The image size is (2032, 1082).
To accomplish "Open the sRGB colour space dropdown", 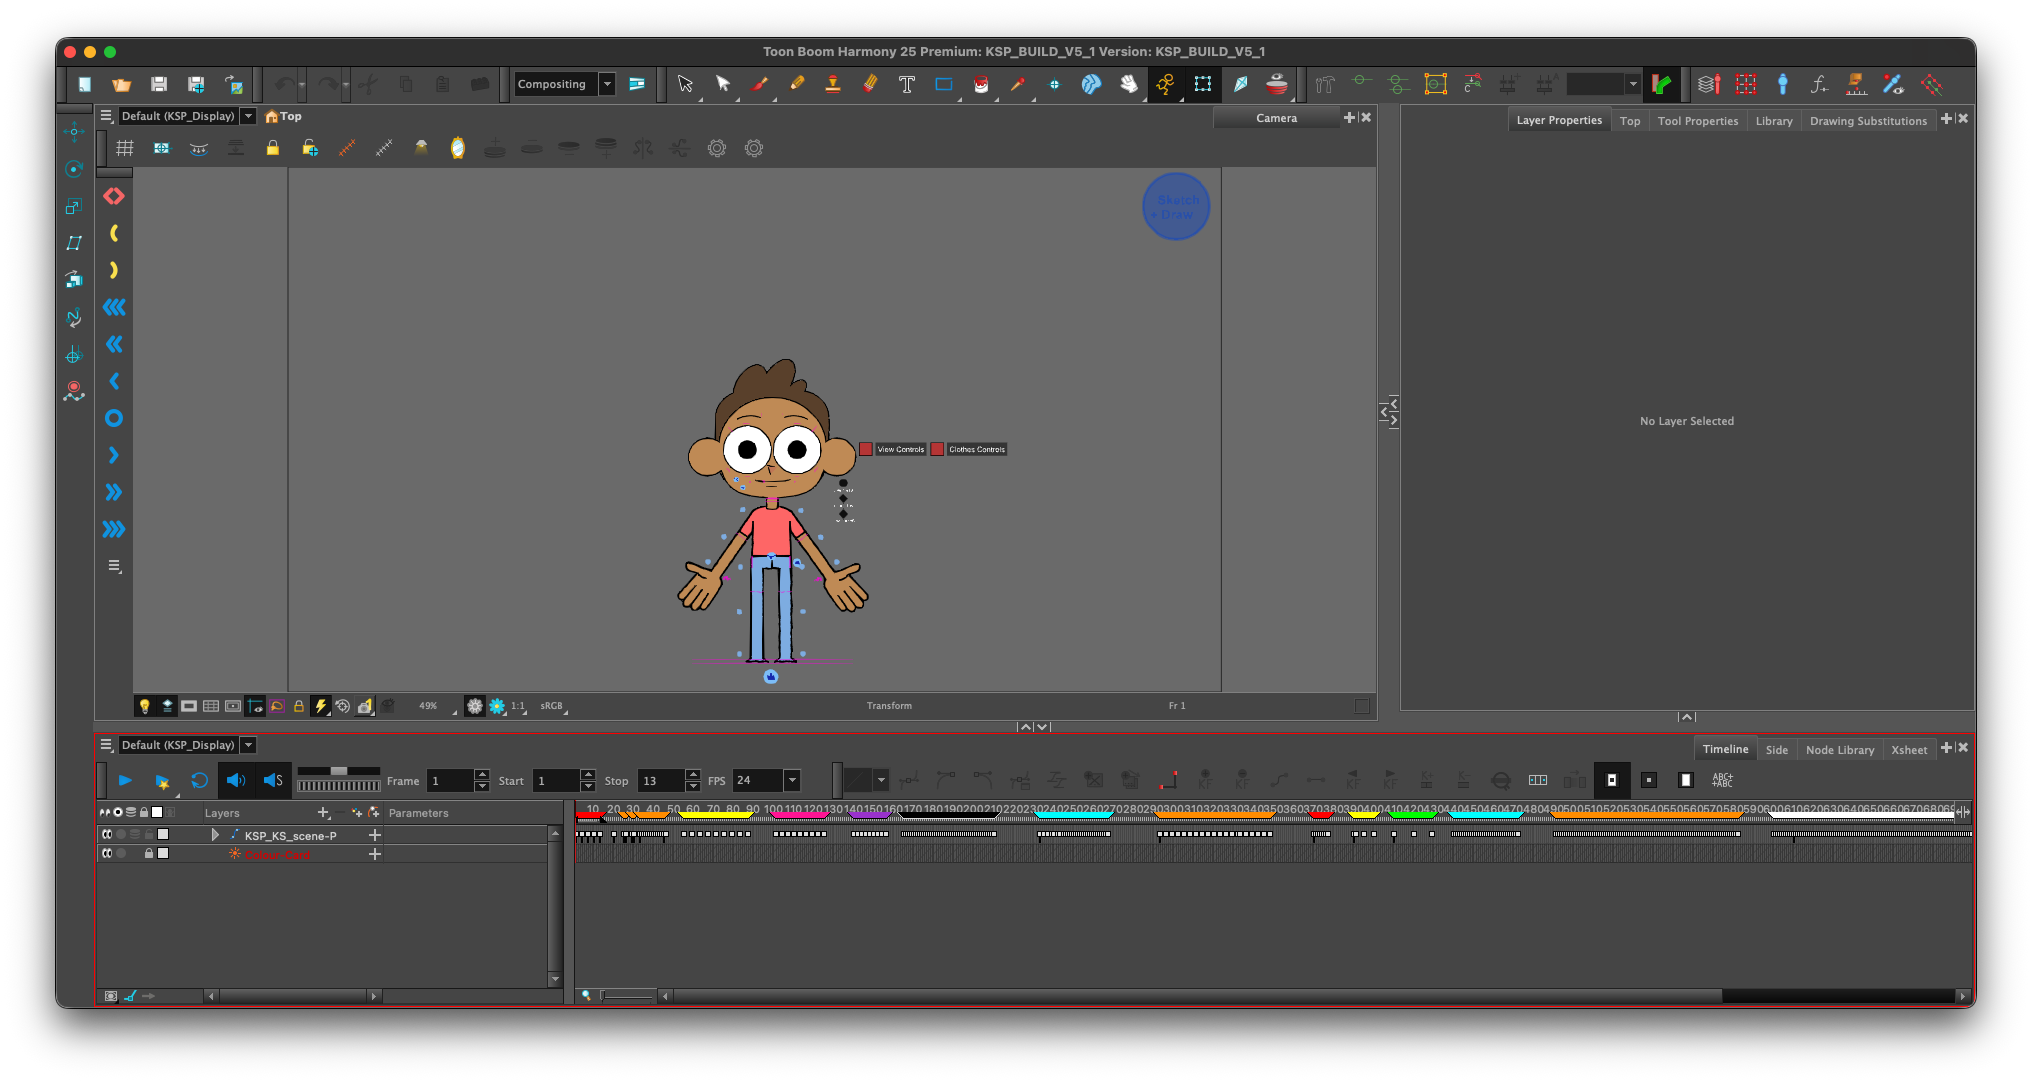I will click(553, 706).
